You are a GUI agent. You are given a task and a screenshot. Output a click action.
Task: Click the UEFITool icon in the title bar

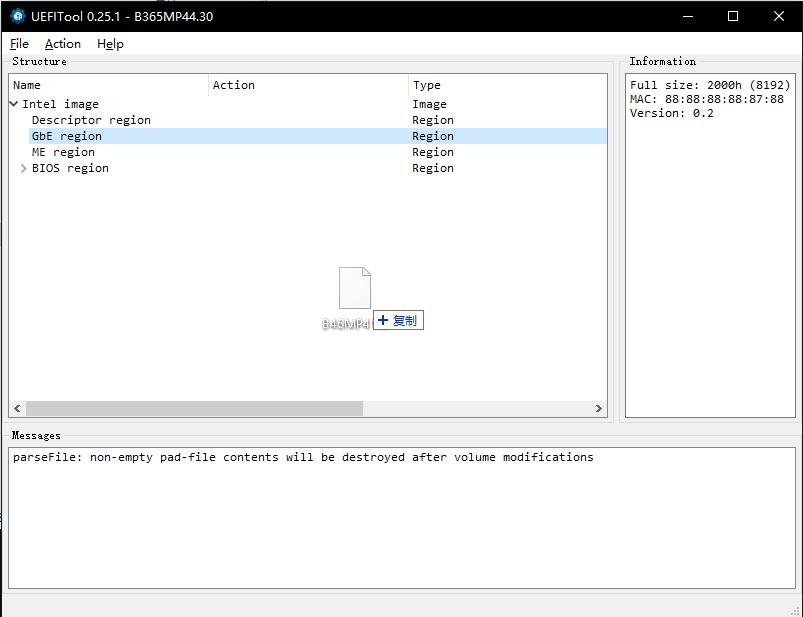pyautogui.click(x=17, y=16)
